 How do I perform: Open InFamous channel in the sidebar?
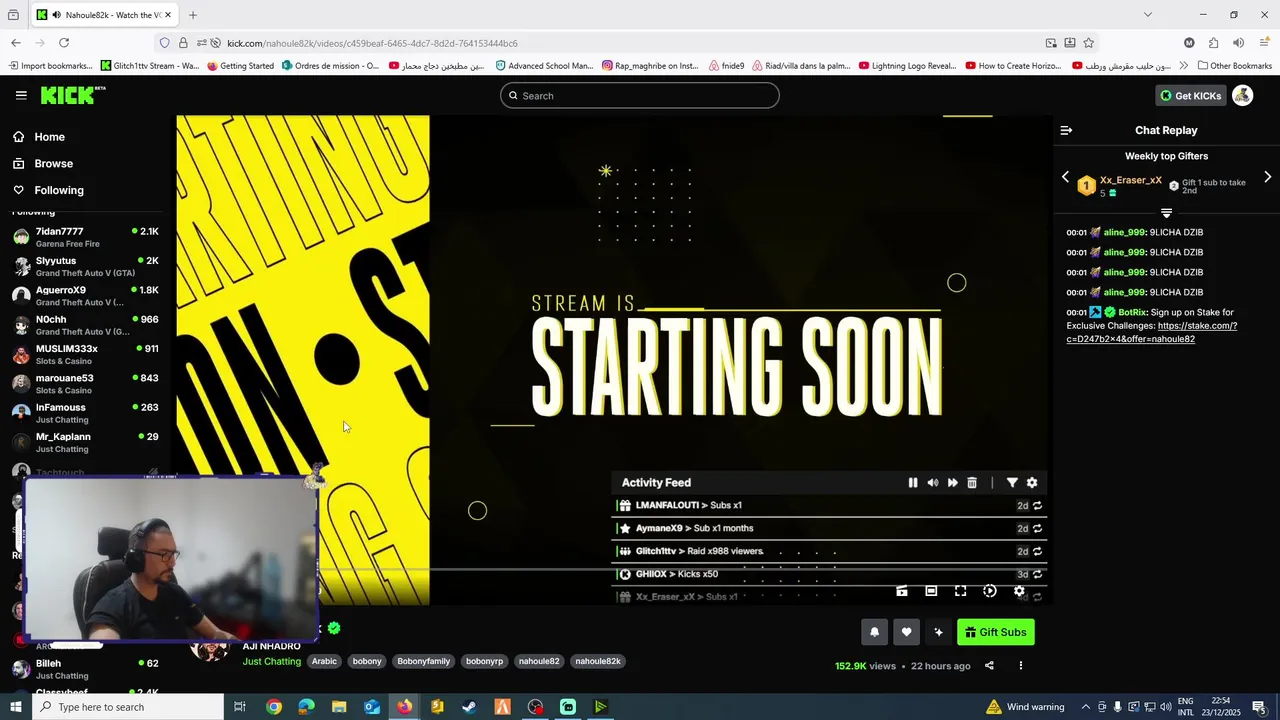85,413
